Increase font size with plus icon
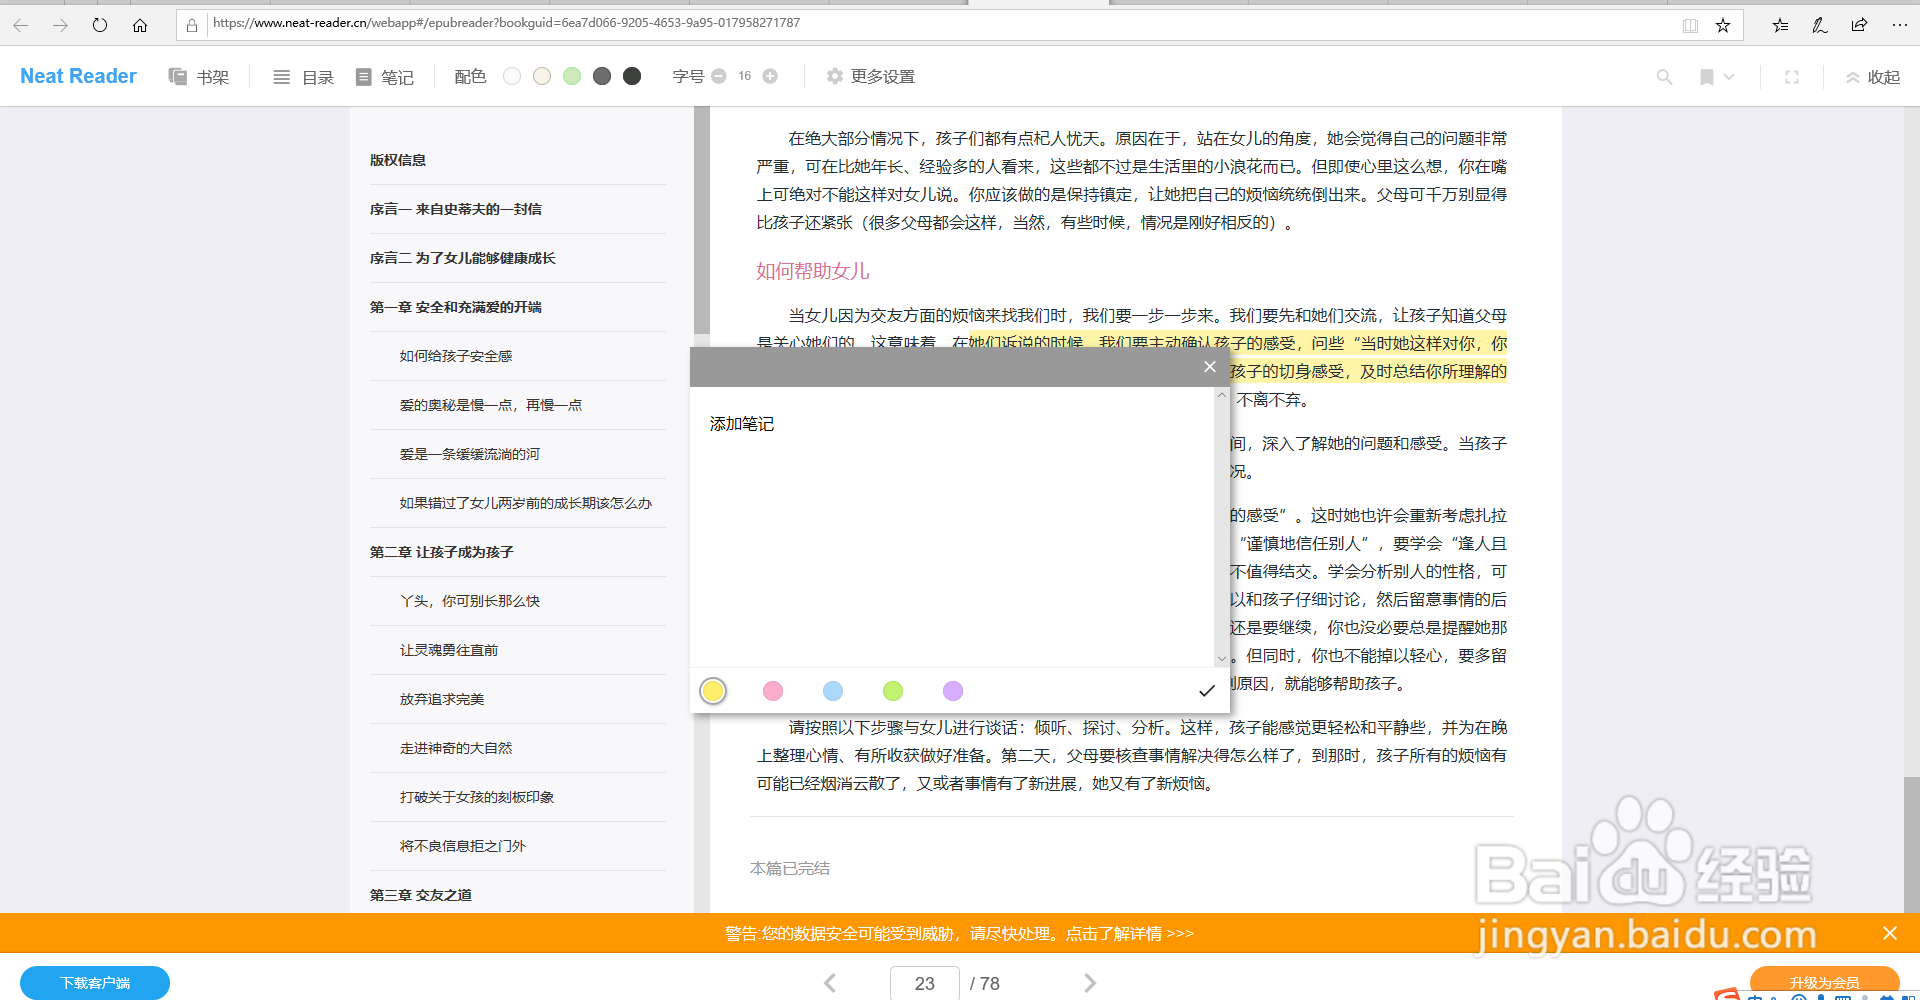Screen dimensions: 1920x1000 (770, 76)
